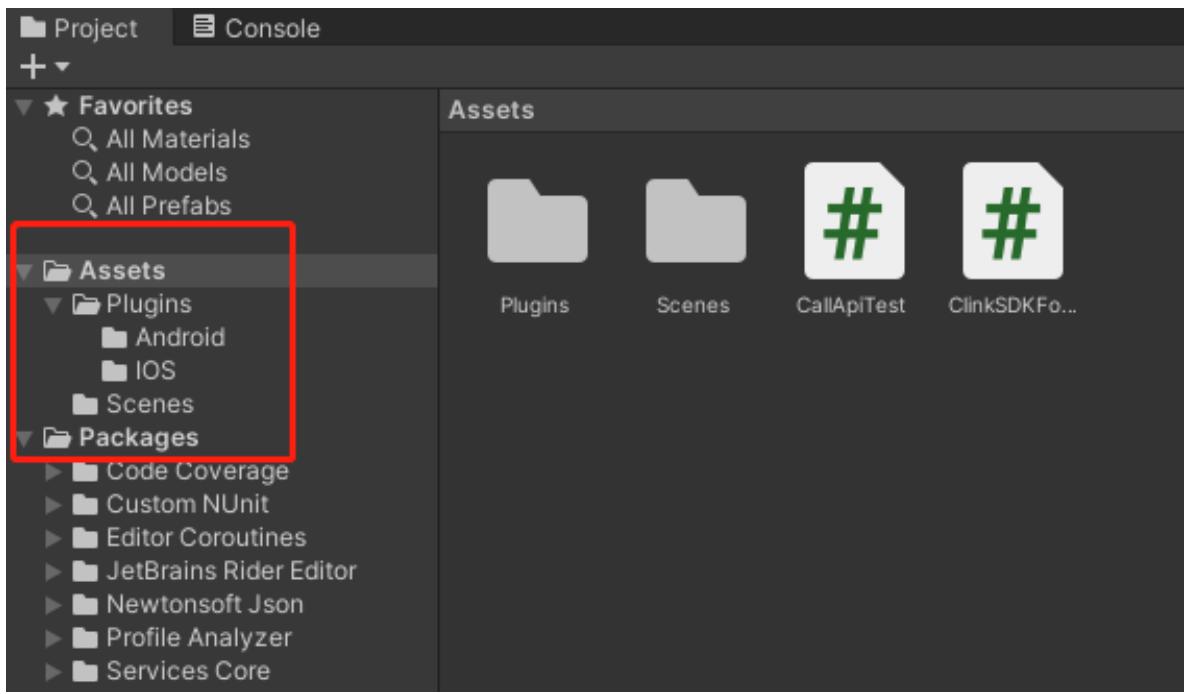Open the Scenes folder thumbnail
Image resolution: width=1186 pixels, height=694 pixels.
point(695,221)
